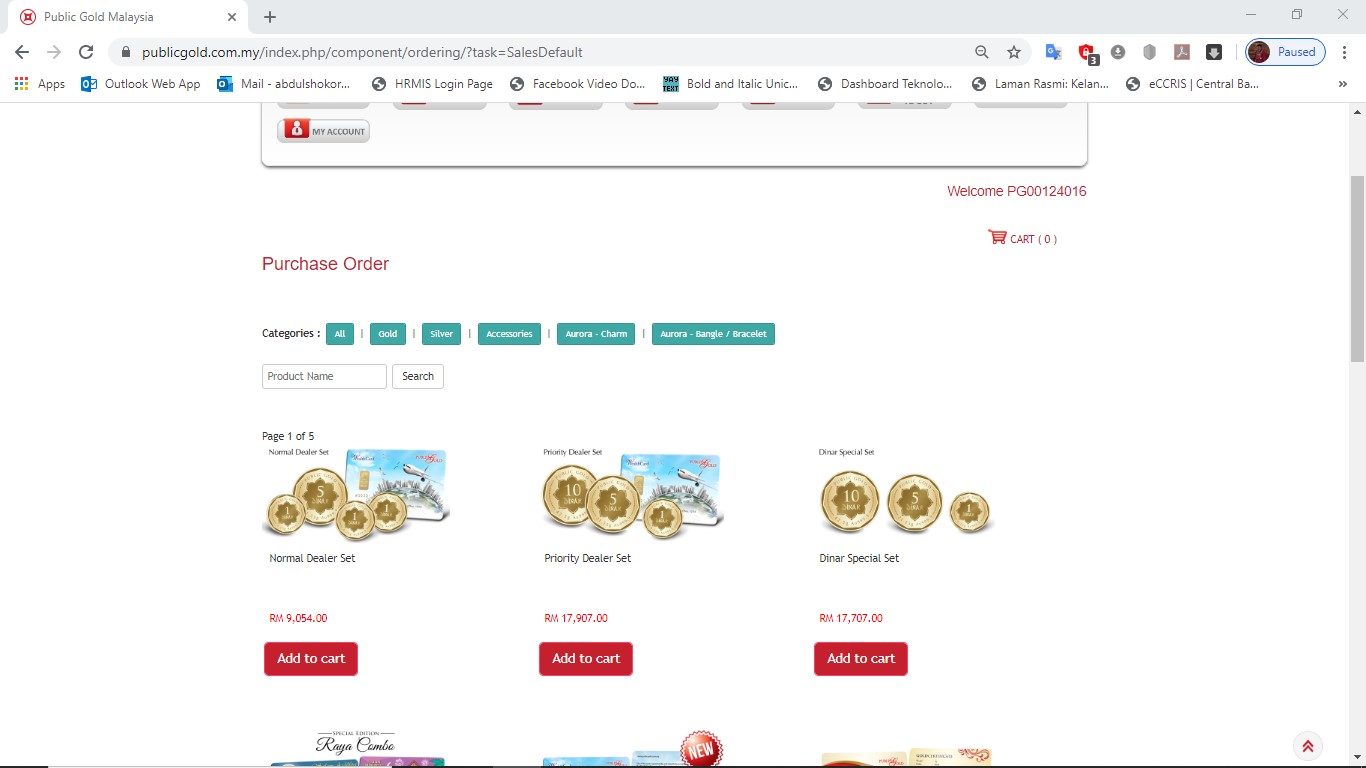
Task: Click the RM 17,907.00 price
Action: [576, 618]
